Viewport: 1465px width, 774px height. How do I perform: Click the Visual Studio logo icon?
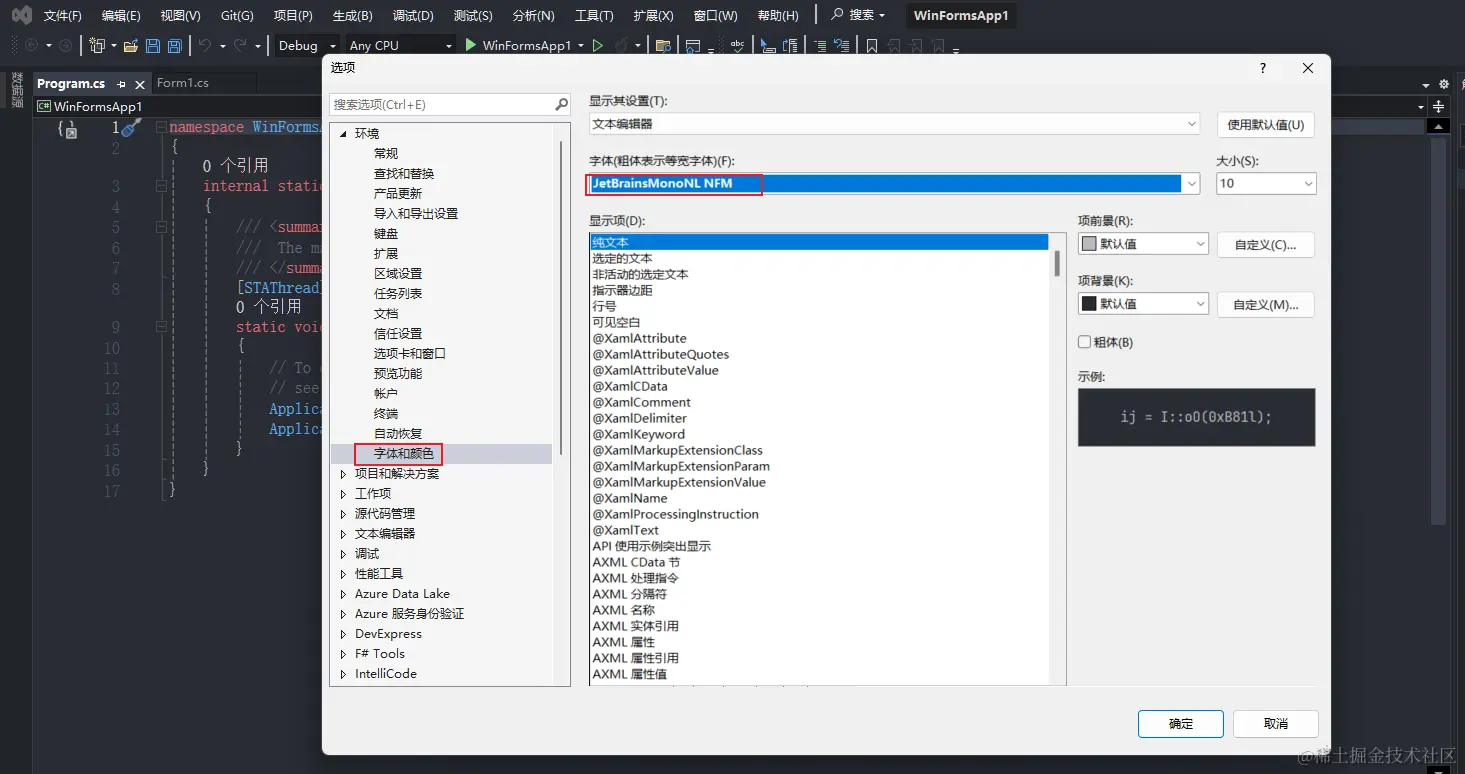tap(21, 15)
